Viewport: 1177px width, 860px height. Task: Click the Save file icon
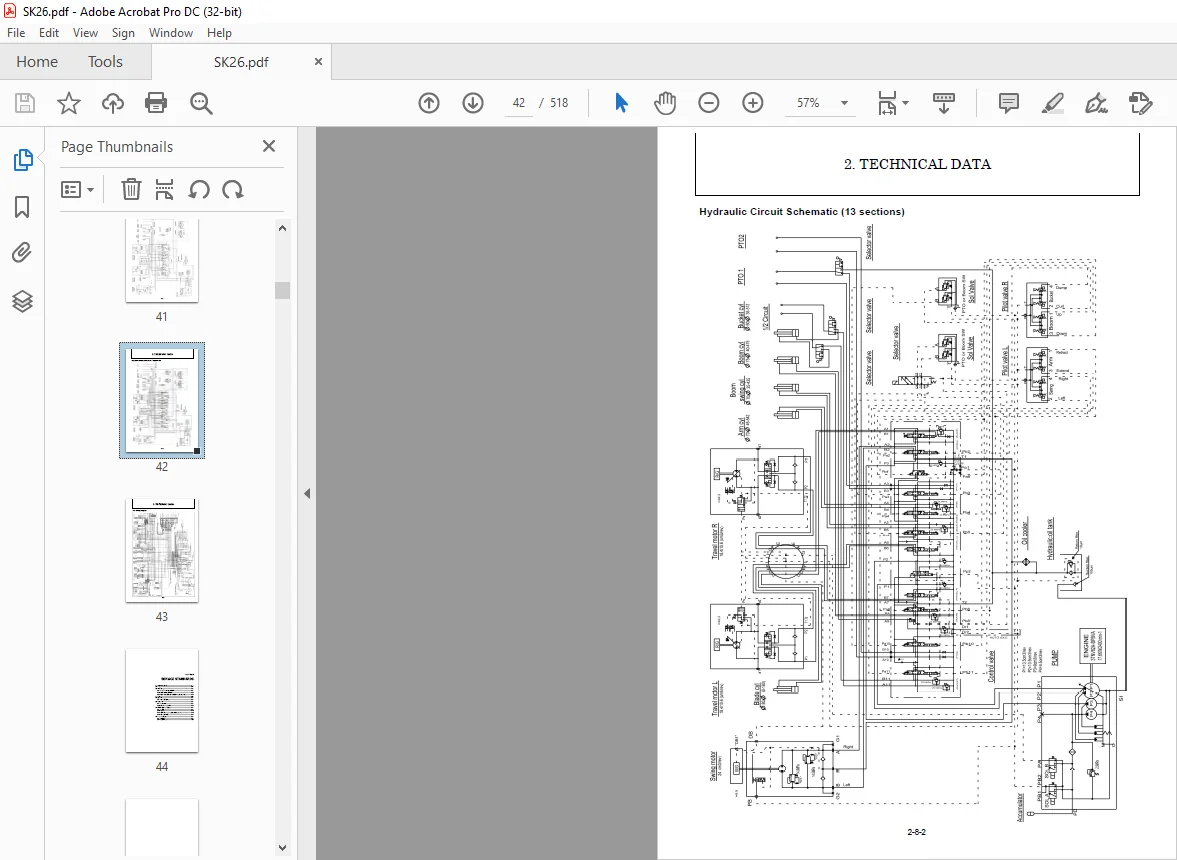coord(25,103)
